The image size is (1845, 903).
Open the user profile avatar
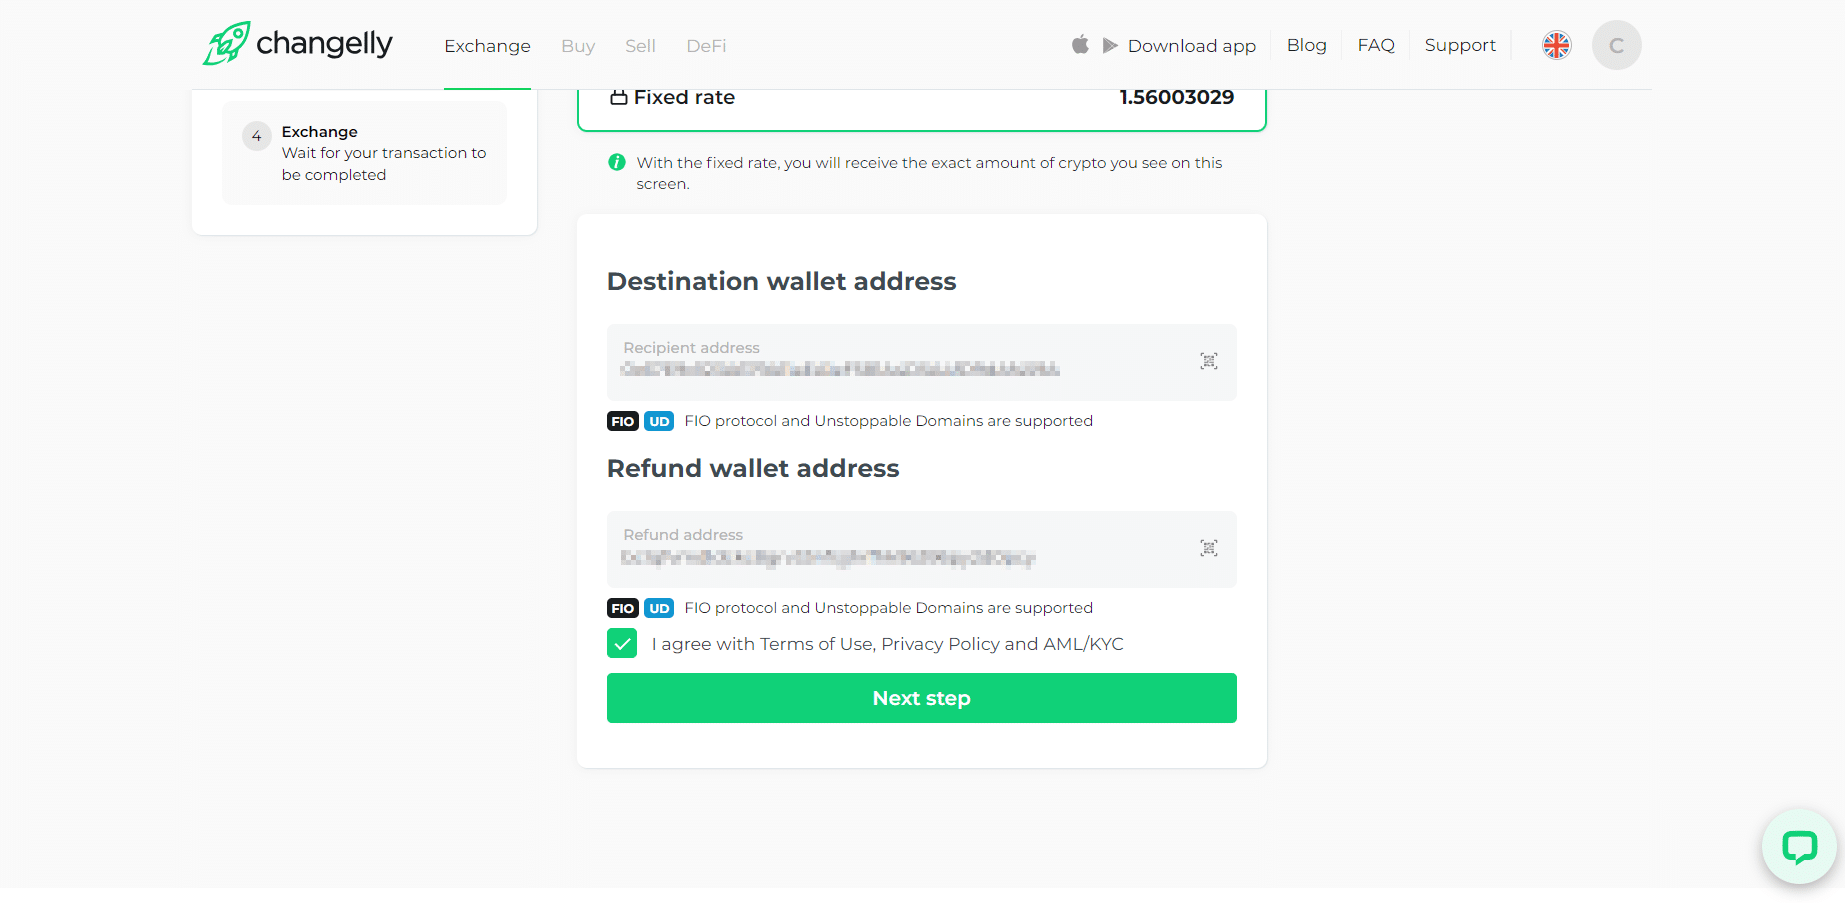click(x=1616, y=45)
